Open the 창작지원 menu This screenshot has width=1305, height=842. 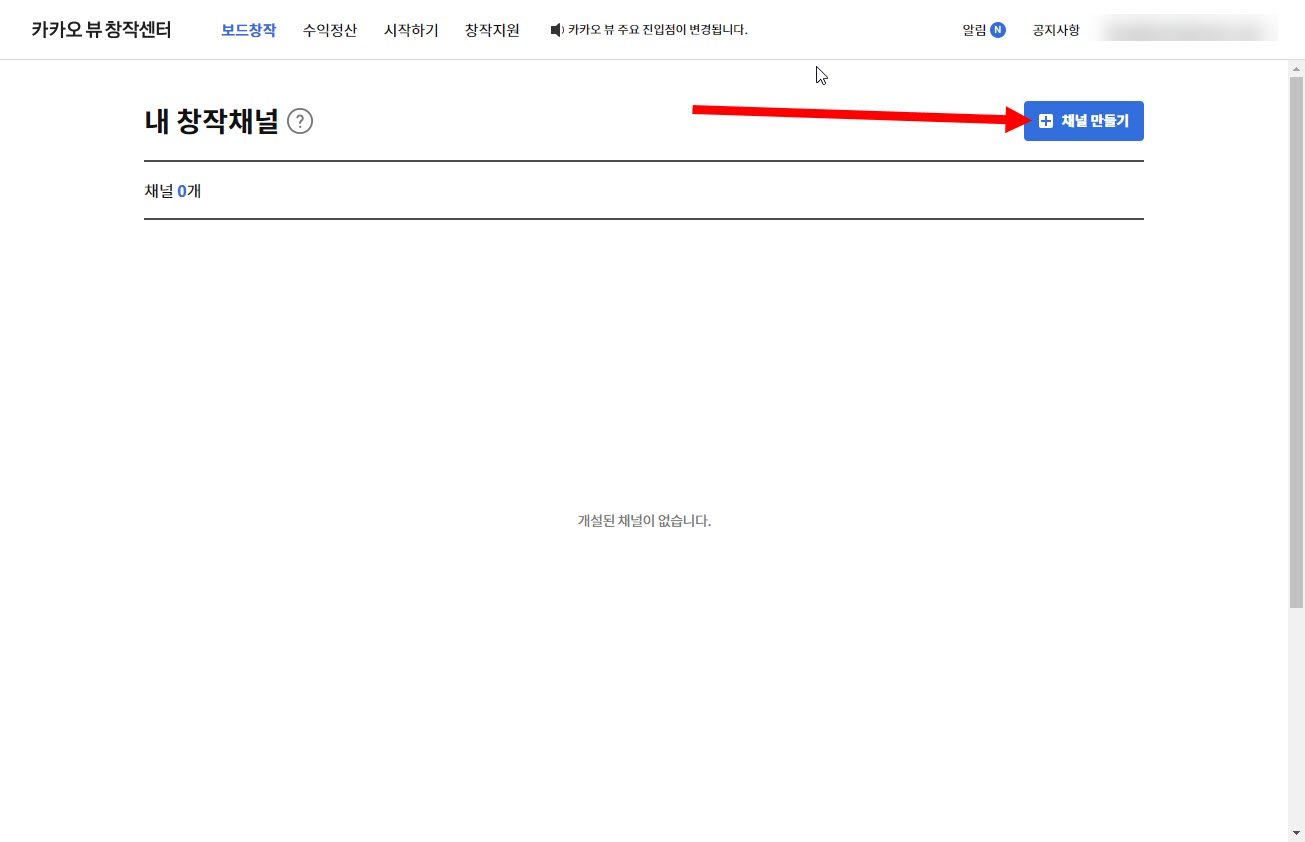coord(492,30)
